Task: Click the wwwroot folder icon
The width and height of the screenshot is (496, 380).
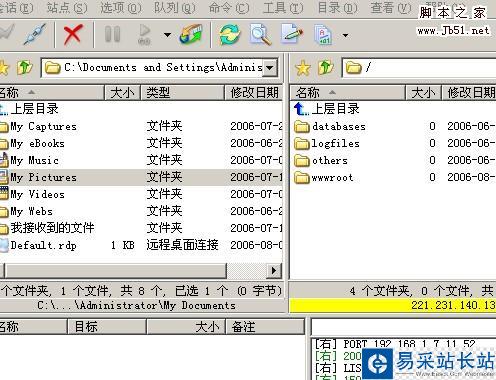Action: (x=302, y=178)
